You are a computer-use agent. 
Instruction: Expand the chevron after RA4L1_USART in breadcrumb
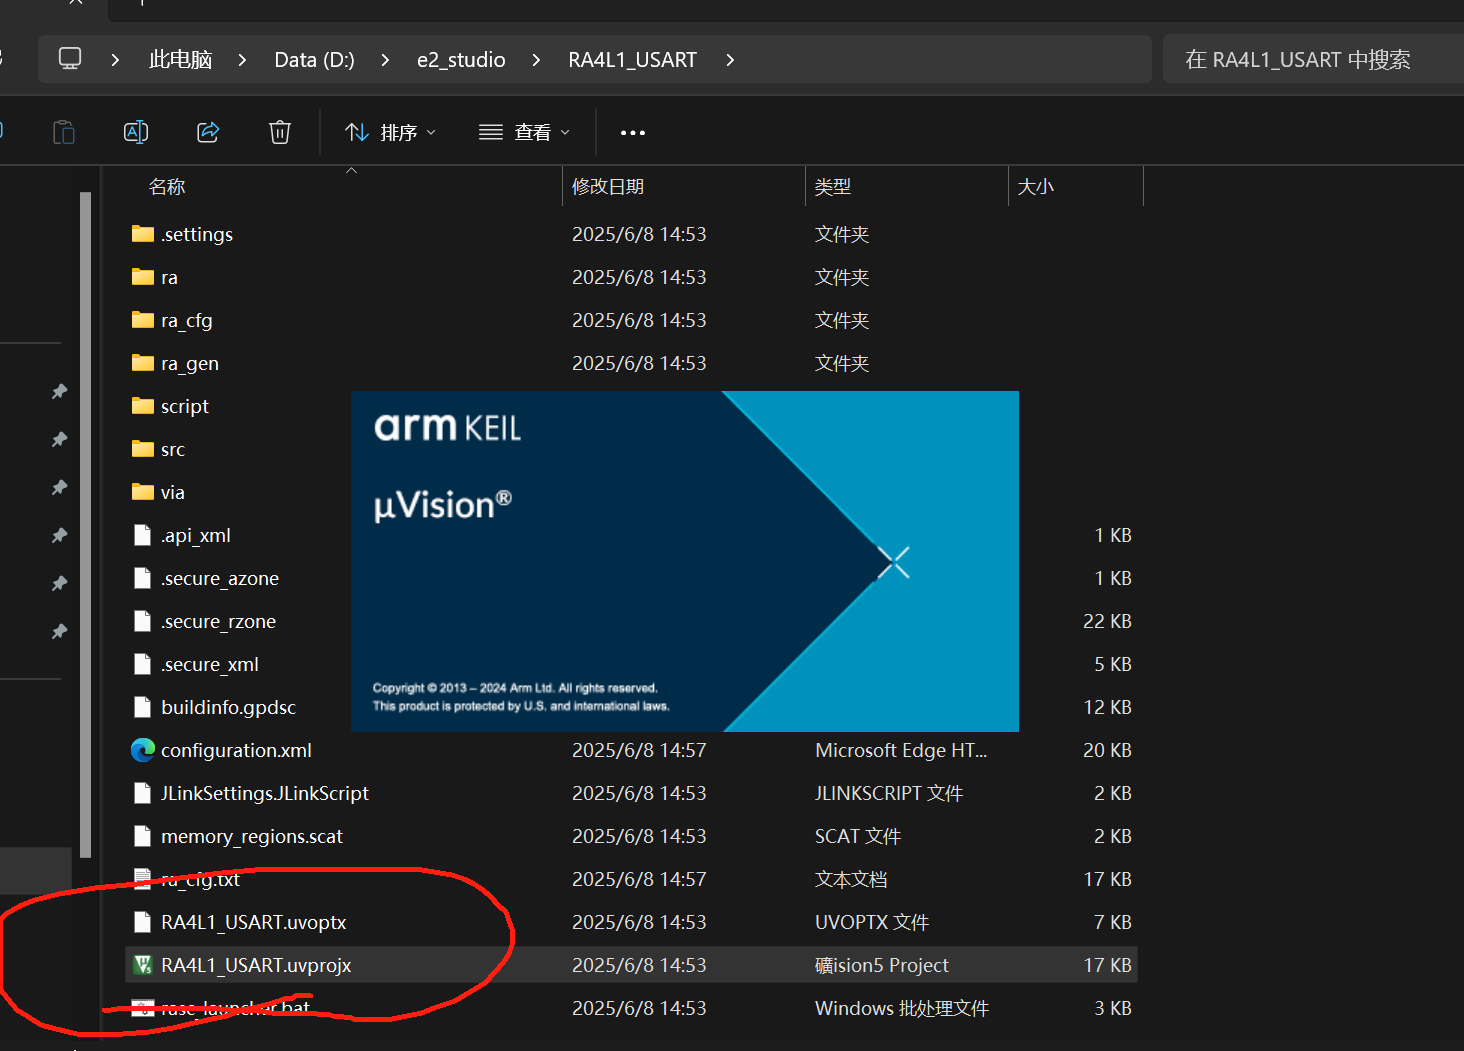click(730, 60)
